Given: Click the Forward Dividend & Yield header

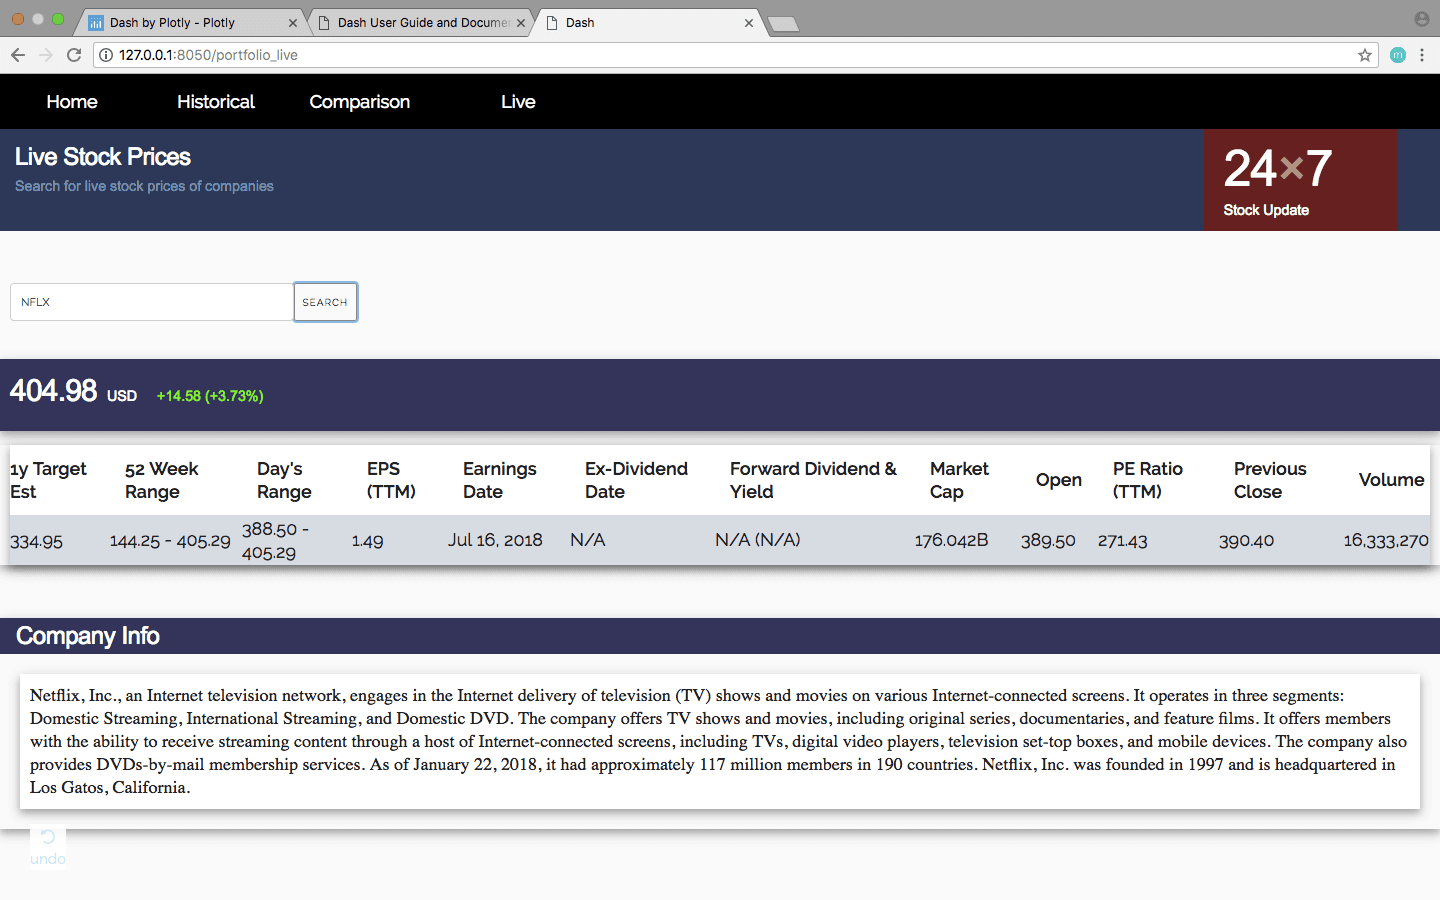Looking at the screenshot, I should [x=813, y=480].
